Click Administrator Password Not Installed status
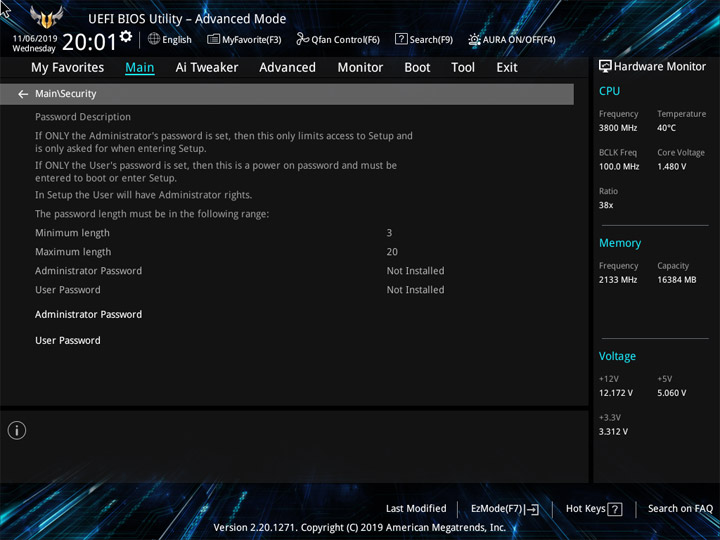The image size is (720, 540). (x=416, y=271)
